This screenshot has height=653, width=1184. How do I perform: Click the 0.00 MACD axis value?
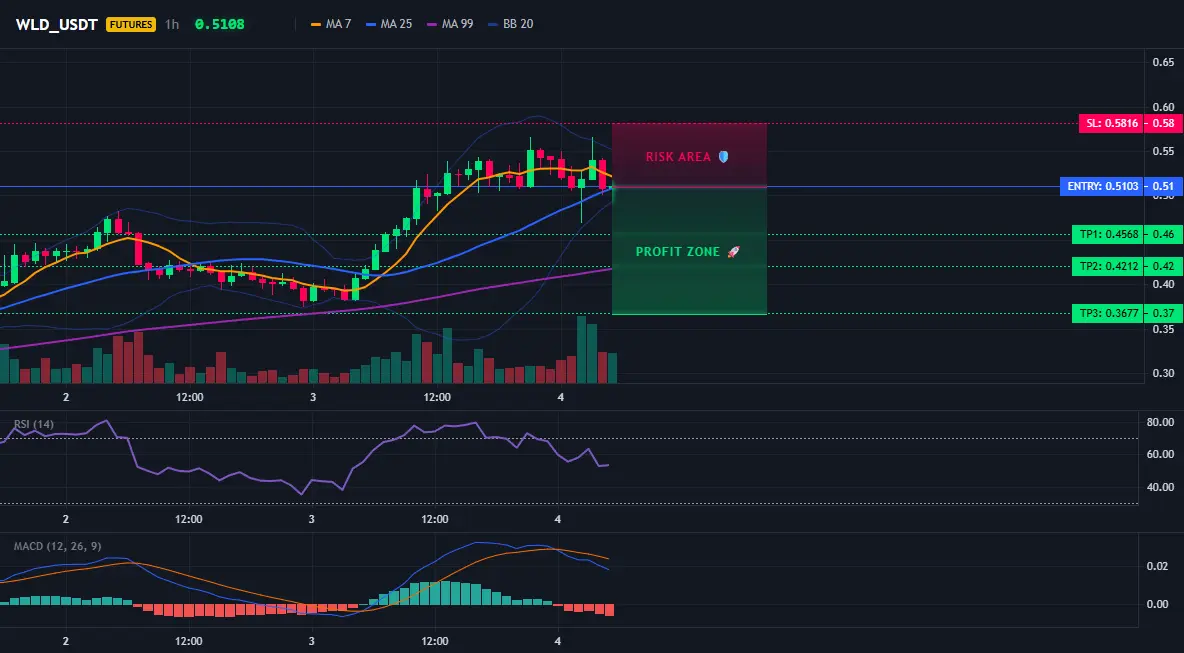1157,604
